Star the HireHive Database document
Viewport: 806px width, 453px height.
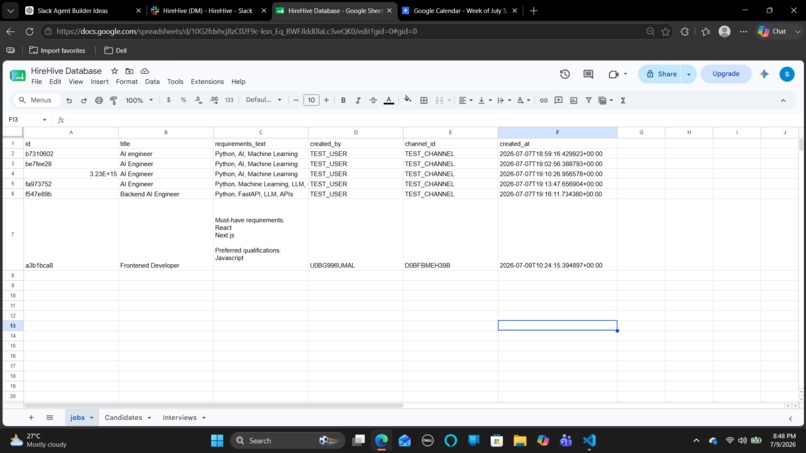[115, 71]
